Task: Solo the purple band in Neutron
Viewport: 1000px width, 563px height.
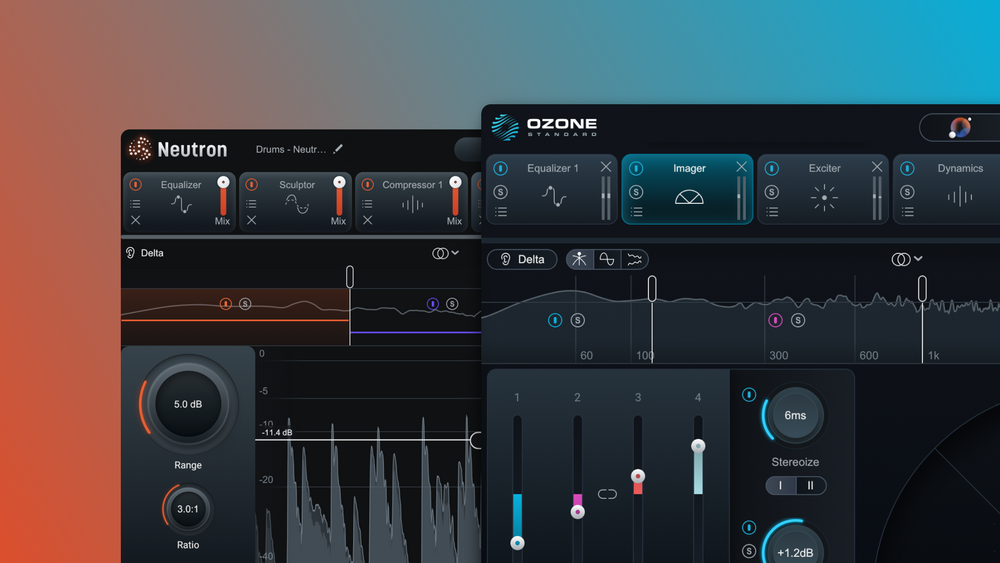Action: pos(452,303)
